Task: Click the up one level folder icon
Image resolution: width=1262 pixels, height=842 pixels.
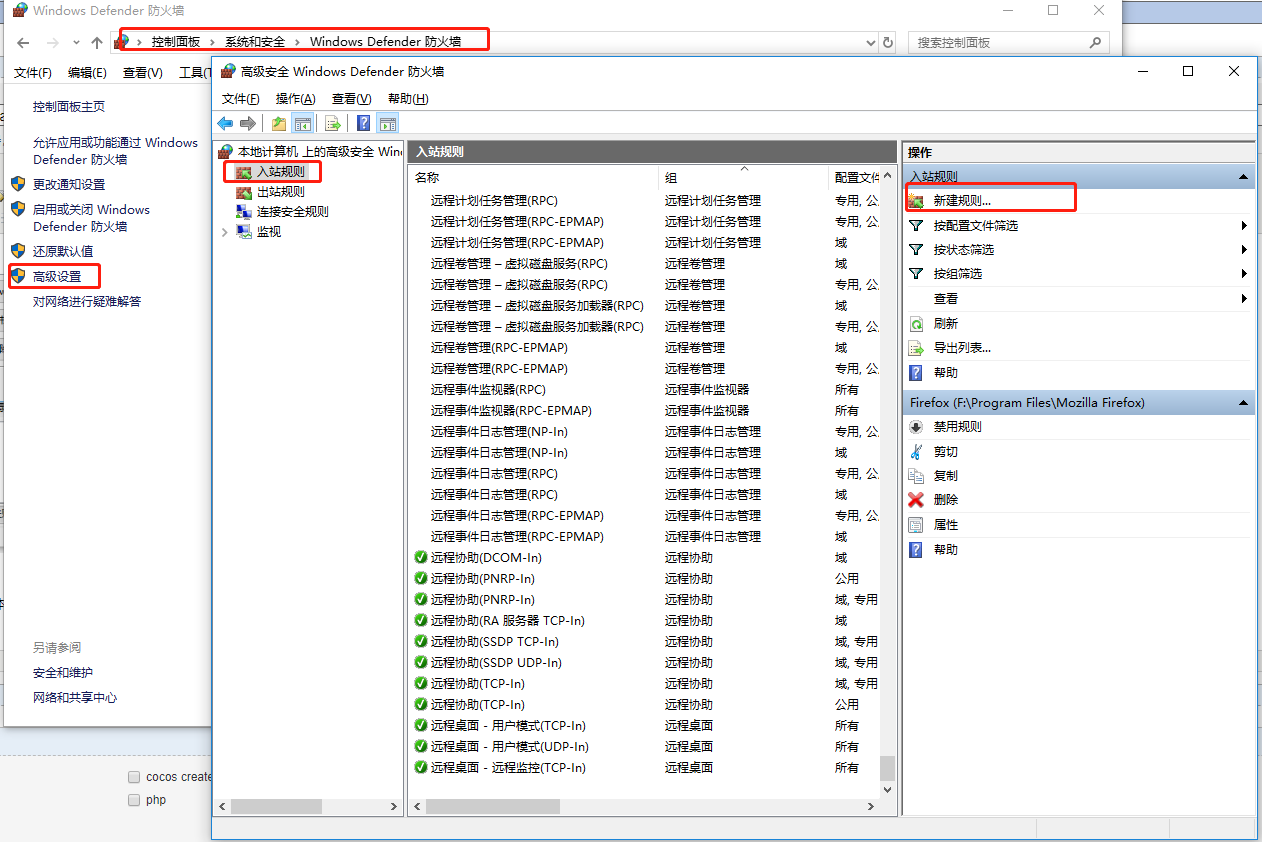Action: [278, 123]
